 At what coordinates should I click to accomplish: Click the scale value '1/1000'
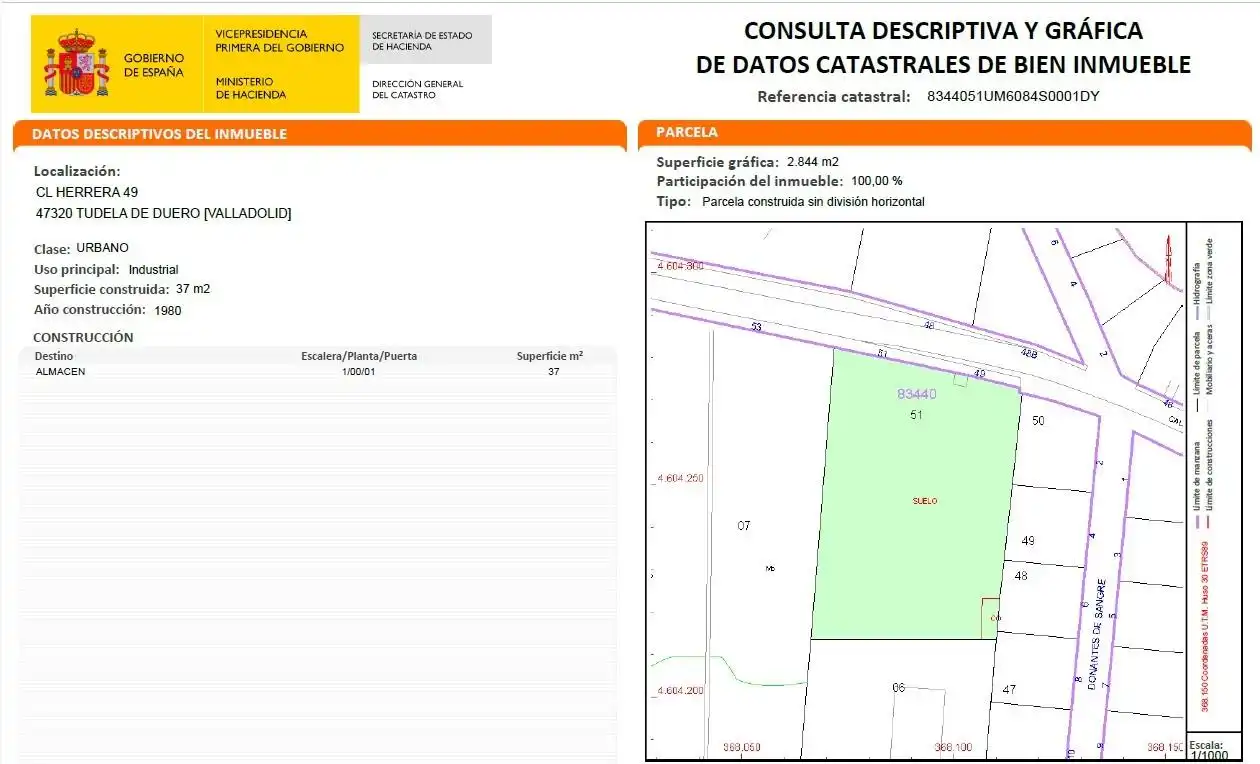(1207, 756)
